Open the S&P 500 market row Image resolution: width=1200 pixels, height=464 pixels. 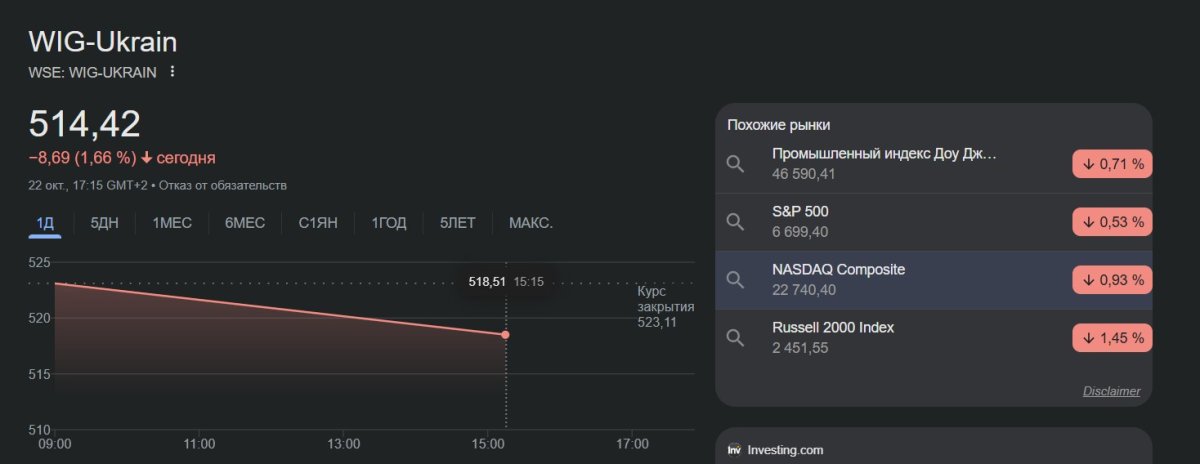pos(900,222)
